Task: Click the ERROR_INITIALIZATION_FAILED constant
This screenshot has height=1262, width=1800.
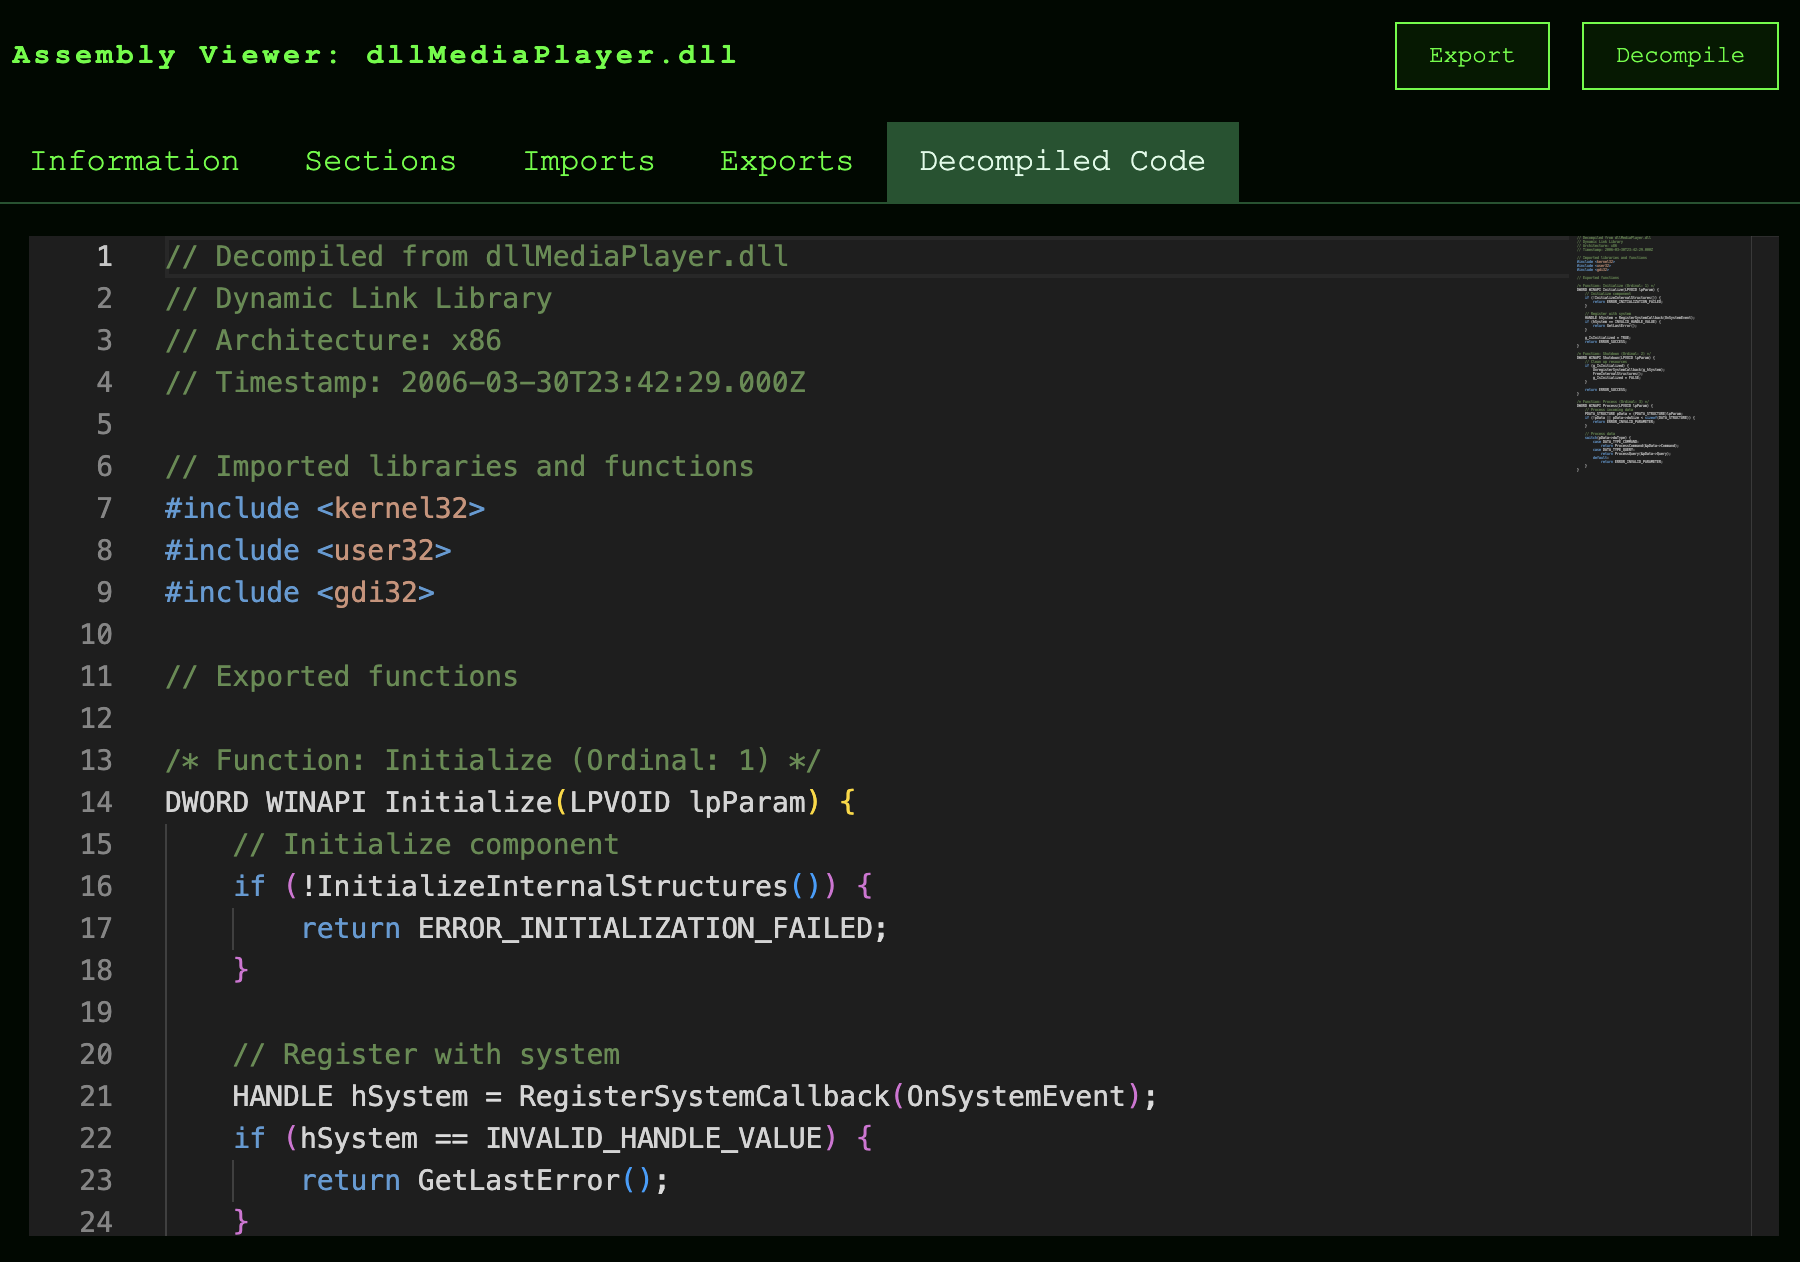Action: point(645,928)
